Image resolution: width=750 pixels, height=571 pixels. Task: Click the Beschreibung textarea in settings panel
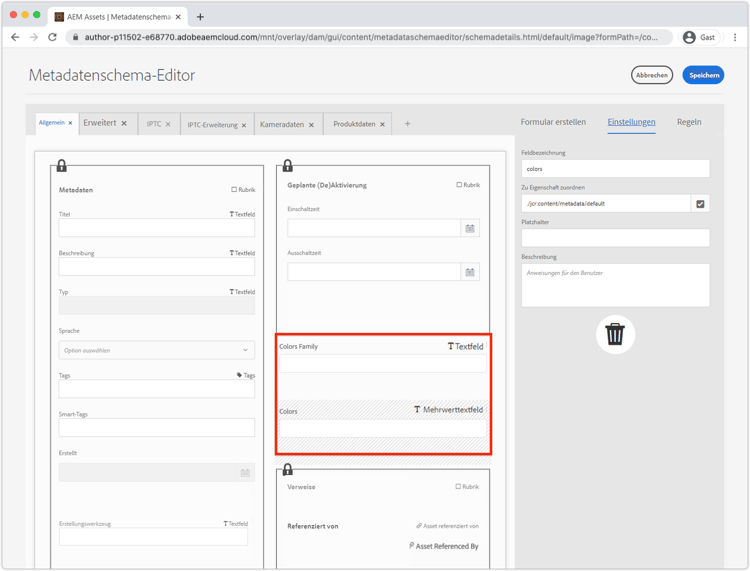615,286
